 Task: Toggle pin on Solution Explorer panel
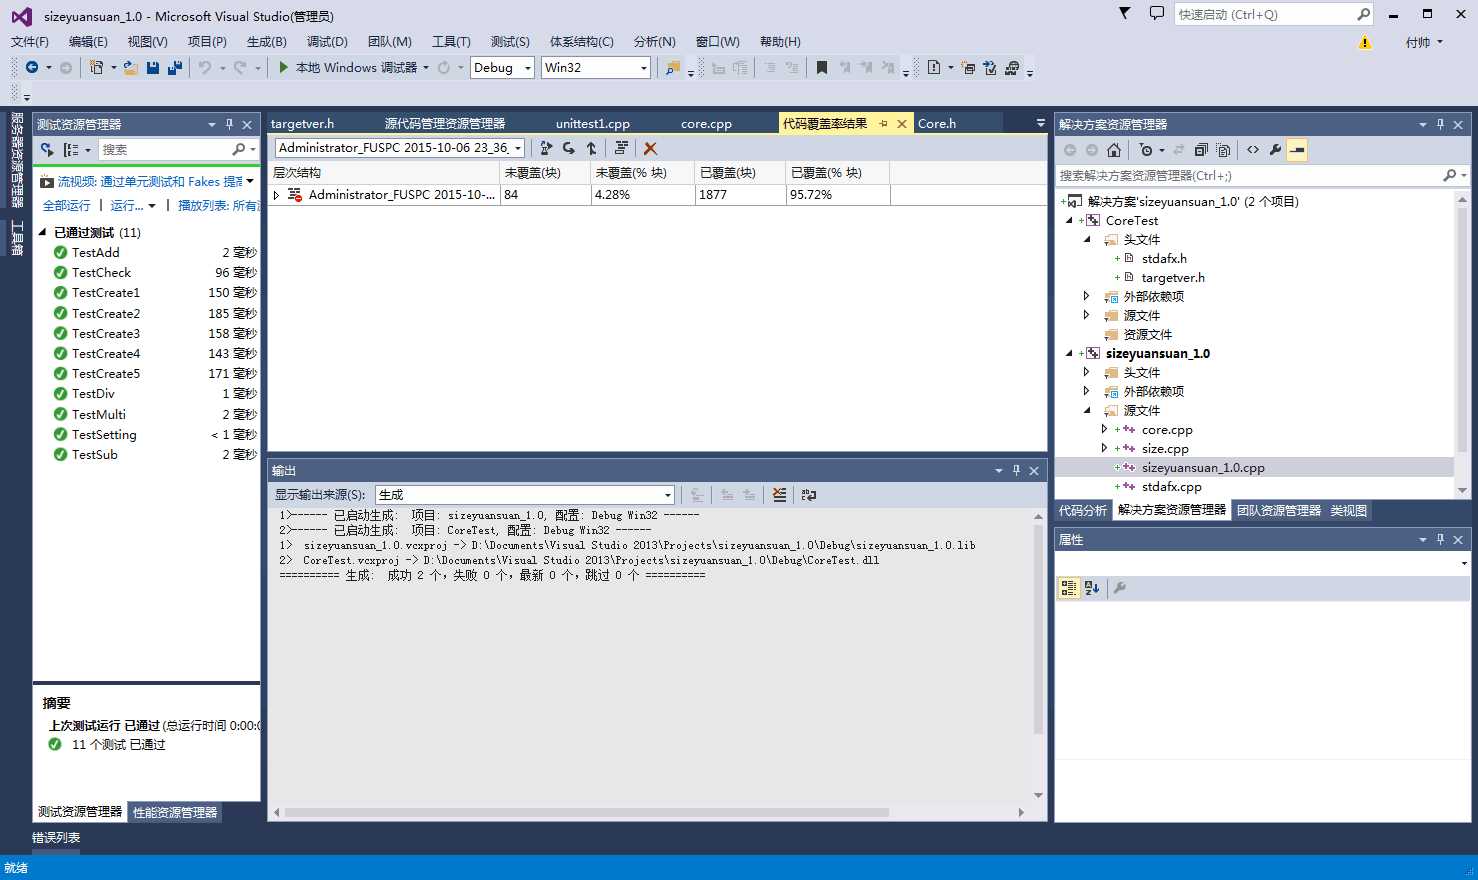(x=1440, y=124)
